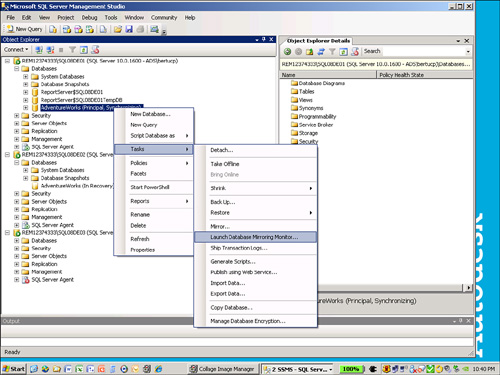The width and height of the screenshot is (500, 375).
Task: Click the Open File folder icon in toolbar
Action: [x=117, y=29]
